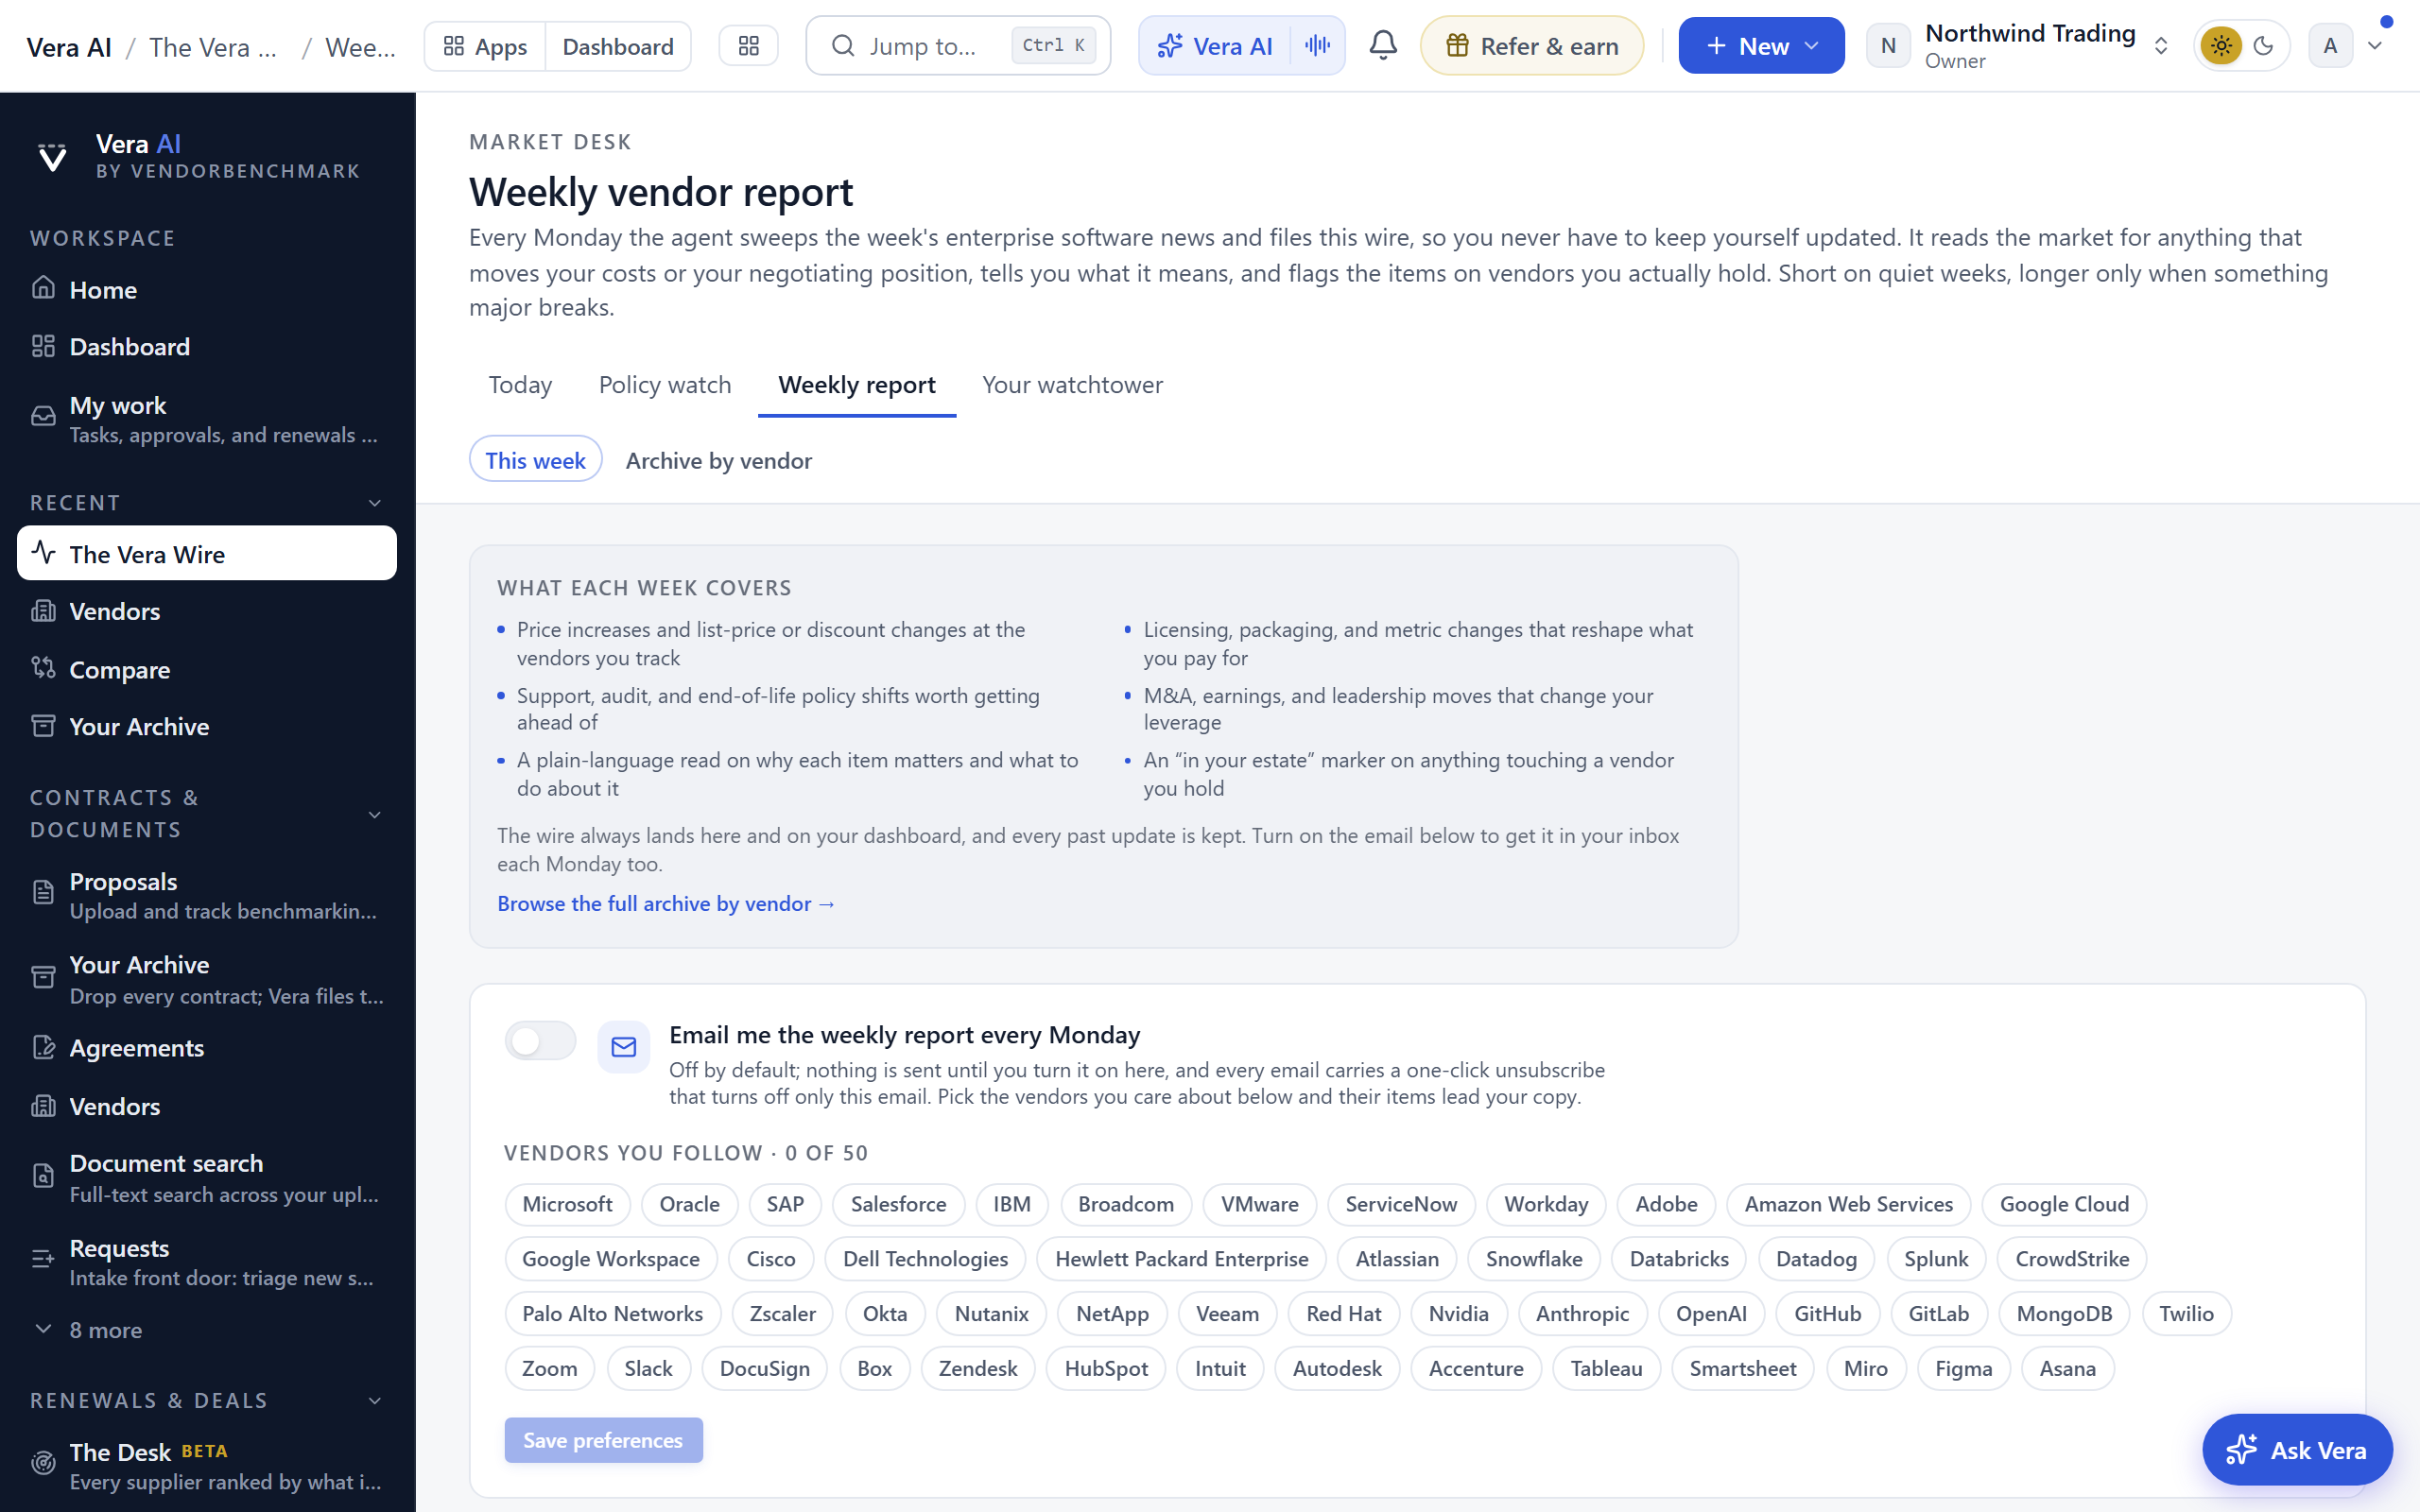
Task: Follow the Snowflake vendor chip
Action: tap(1534, 1259)
